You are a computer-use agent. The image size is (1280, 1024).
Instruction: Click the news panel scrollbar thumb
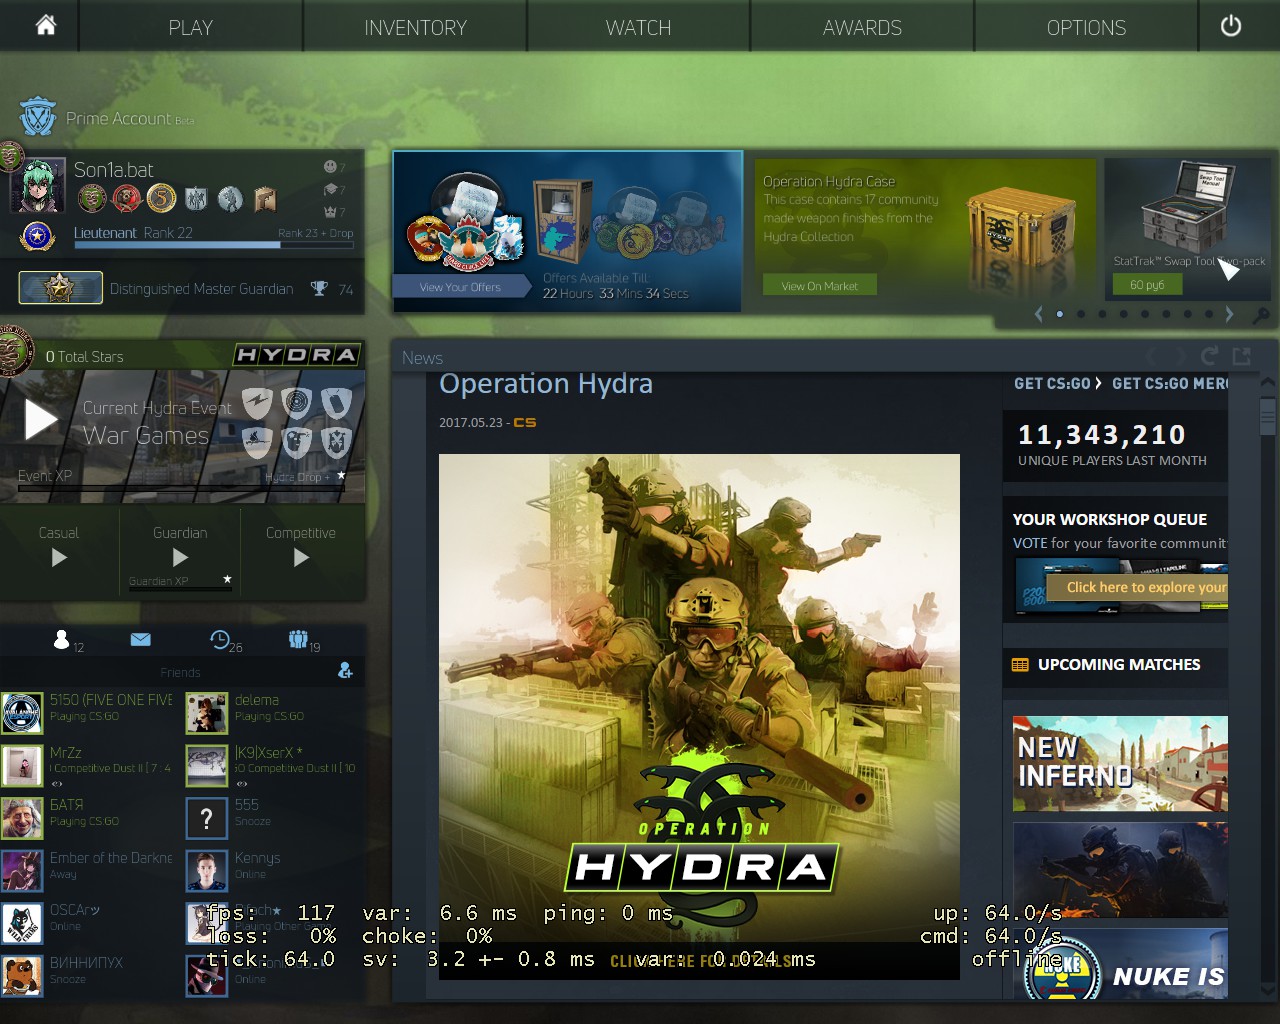[x=1268, y=415]
